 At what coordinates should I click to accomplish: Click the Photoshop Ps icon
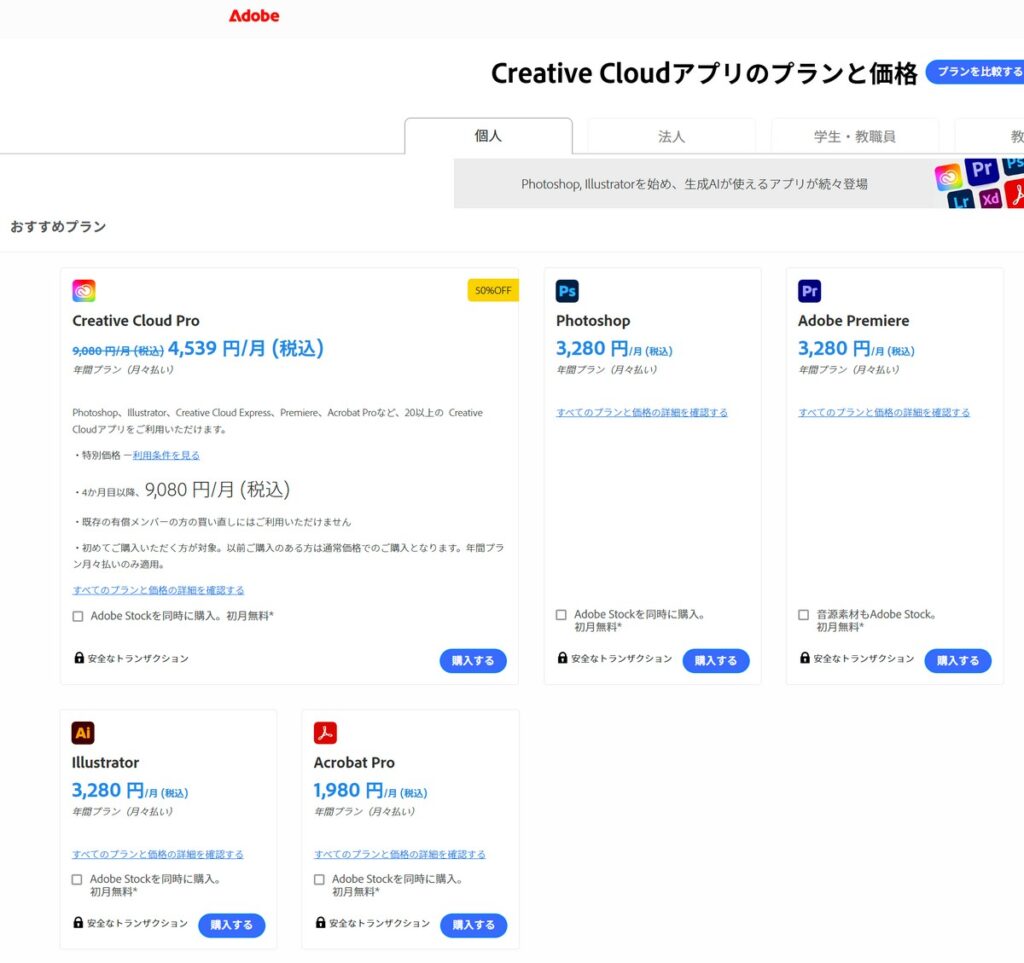(567, 291)
